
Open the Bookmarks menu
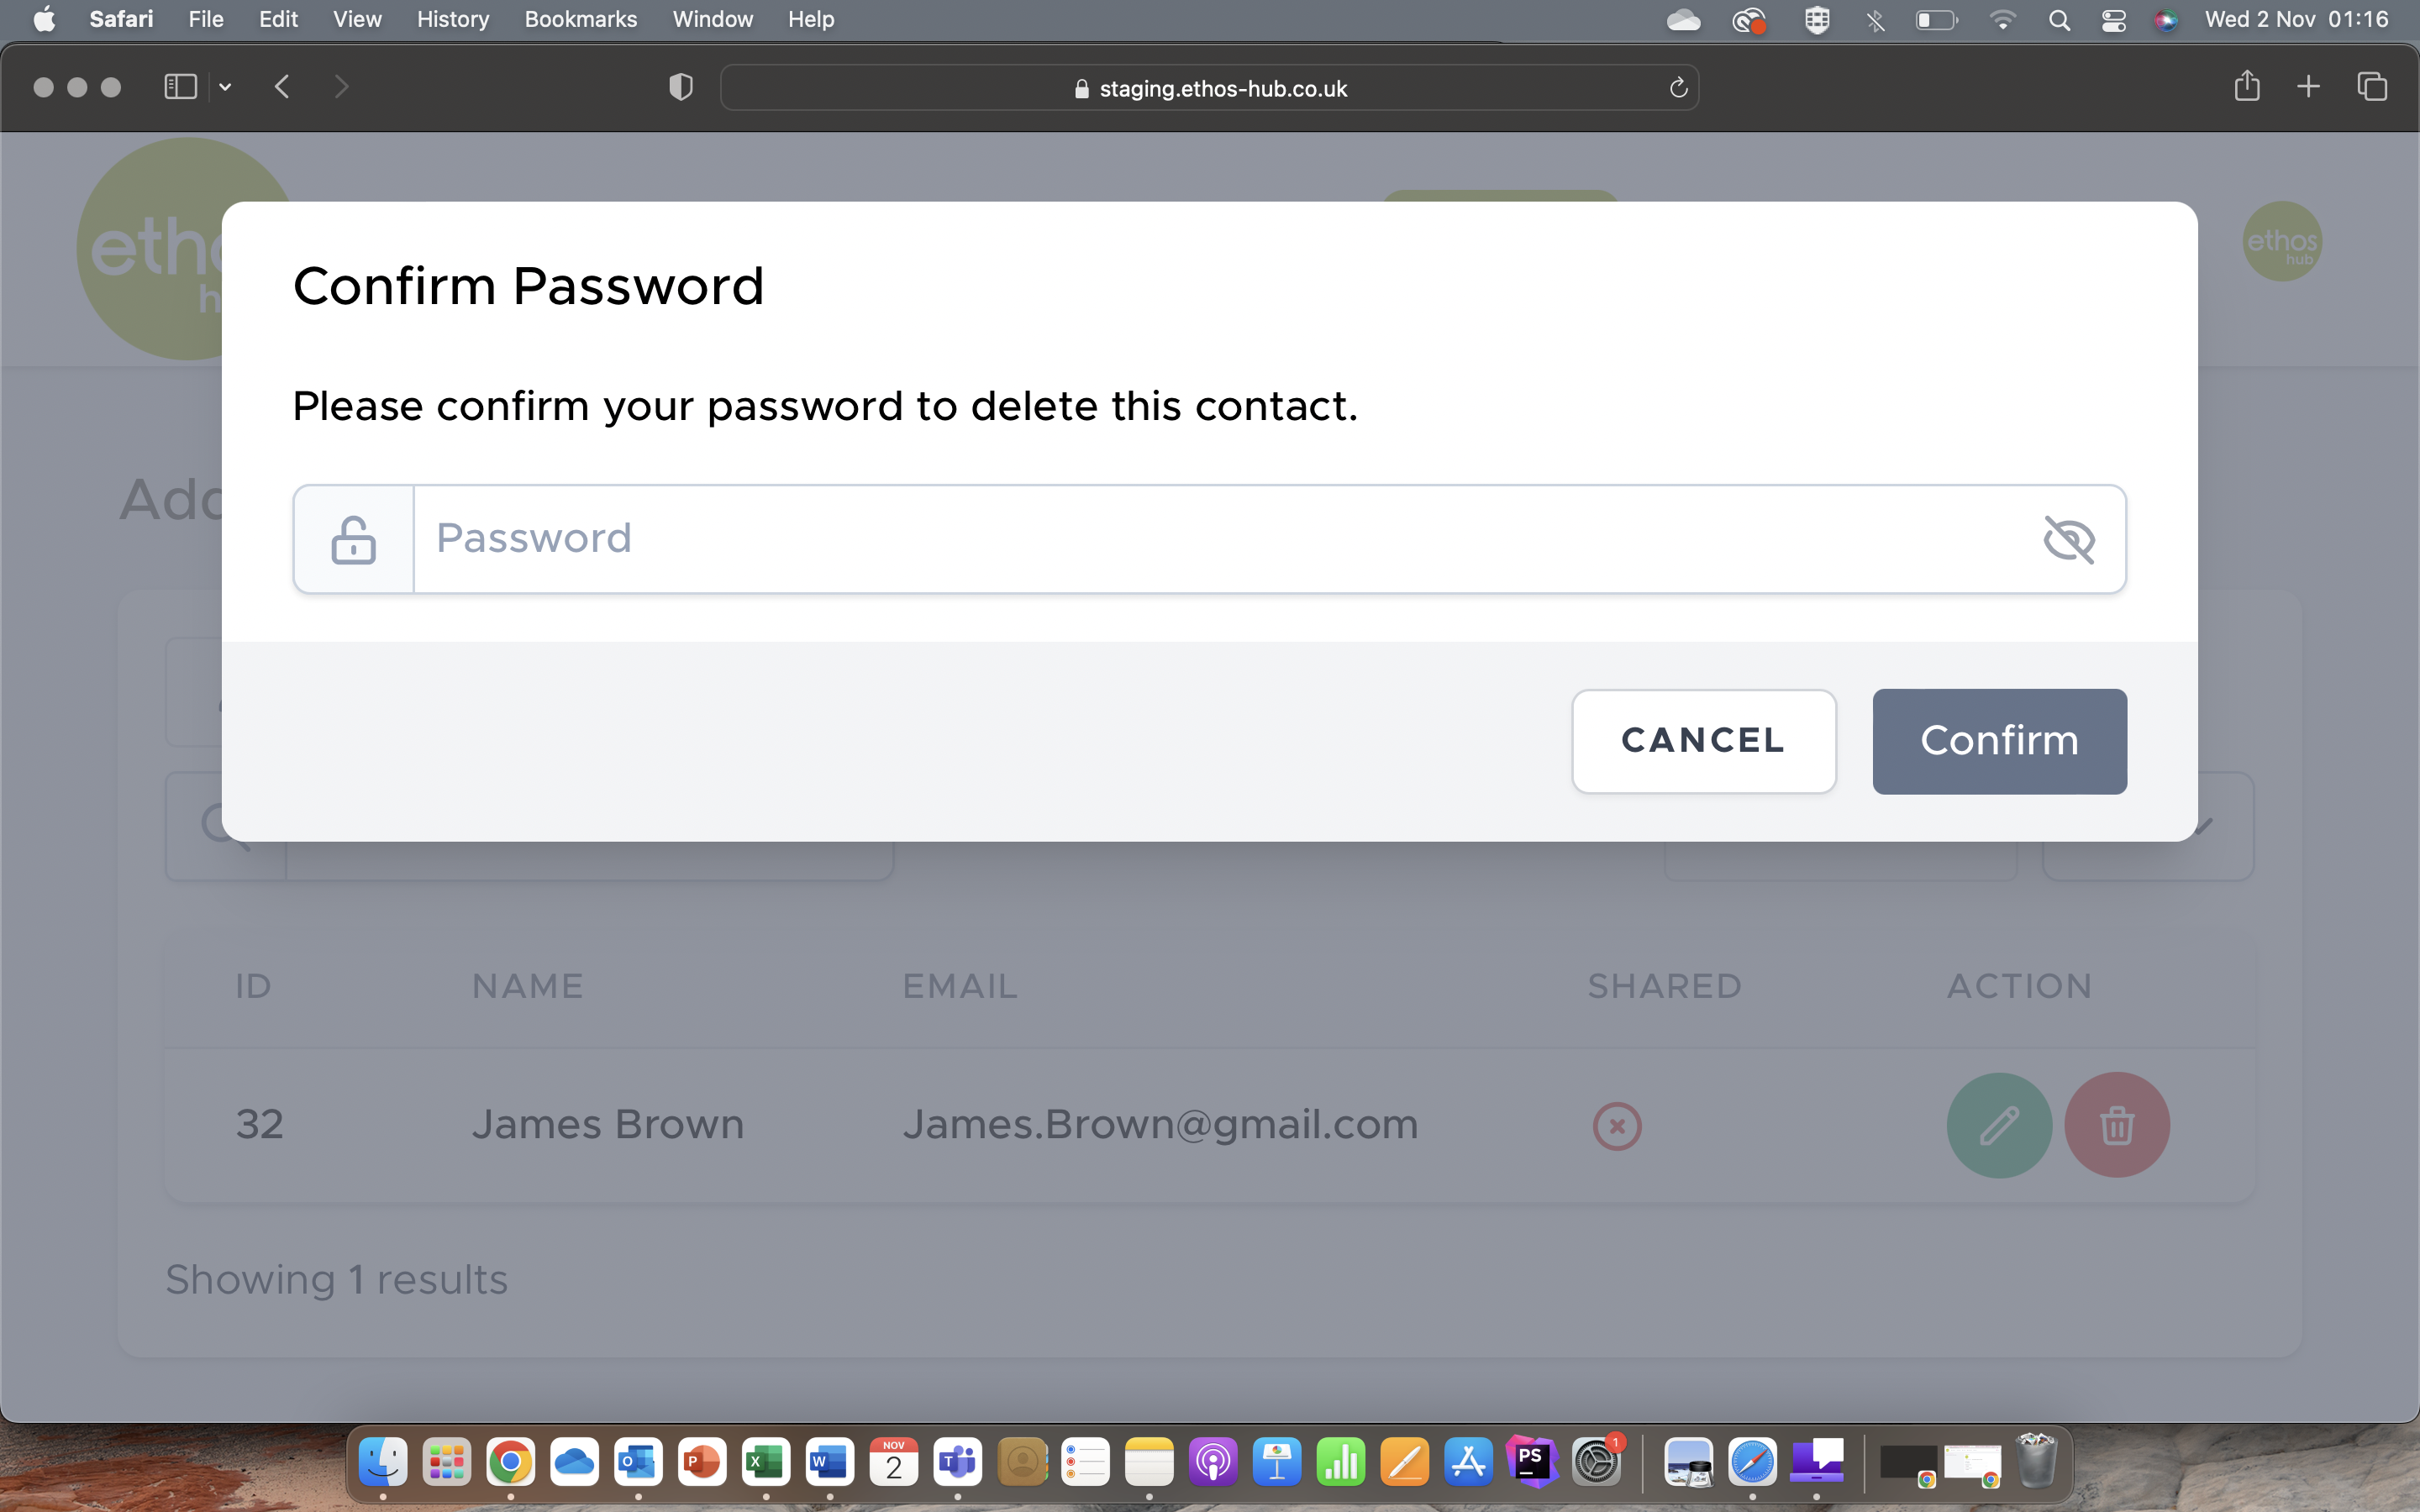(x=580, y=19)
